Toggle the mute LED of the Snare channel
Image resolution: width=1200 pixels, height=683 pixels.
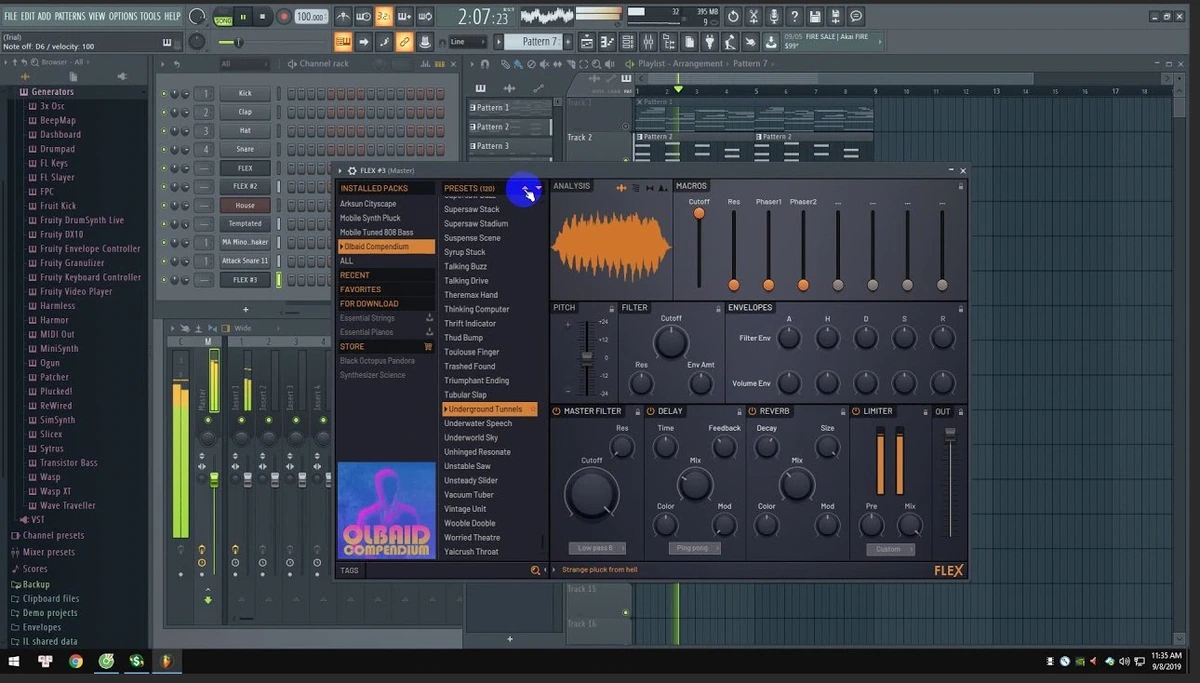[164, 149]
